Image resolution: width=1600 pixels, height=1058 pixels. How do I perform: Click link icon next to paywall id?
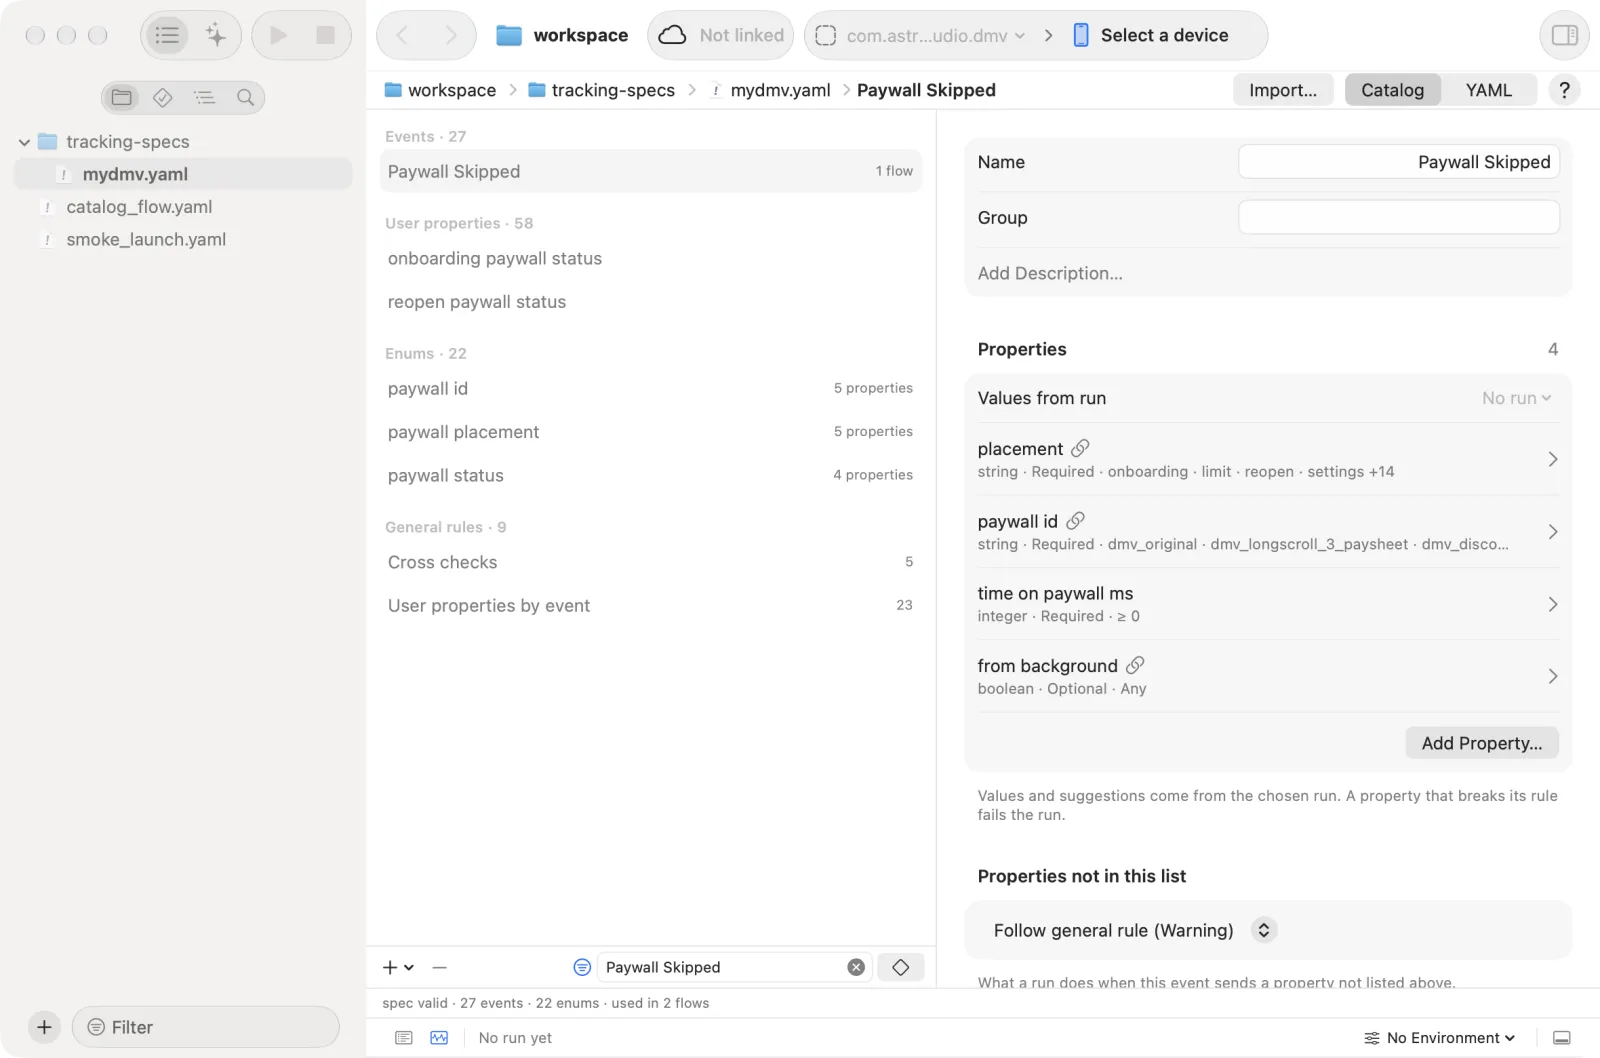(x=1075, y=521)
